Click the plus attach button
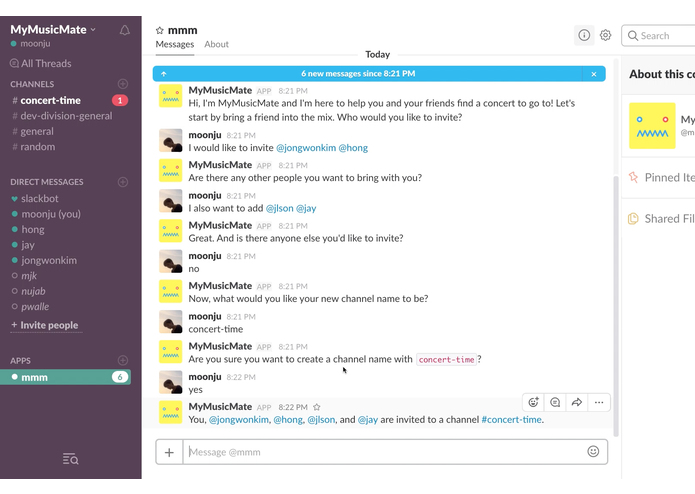 click(x=169, y=452)
